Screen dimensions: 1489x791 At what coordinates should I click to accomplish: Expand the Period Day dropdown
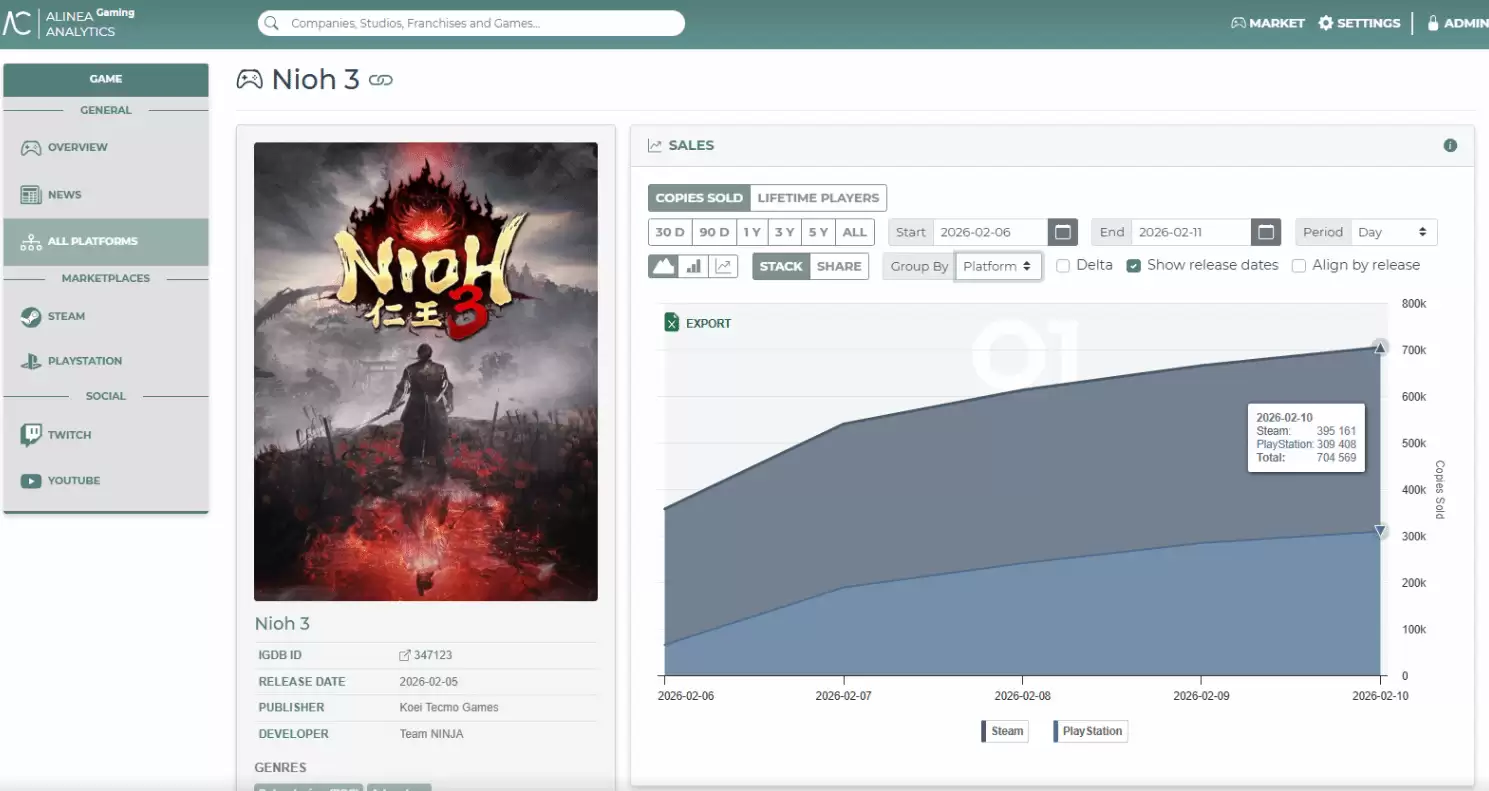(1393, 232)
